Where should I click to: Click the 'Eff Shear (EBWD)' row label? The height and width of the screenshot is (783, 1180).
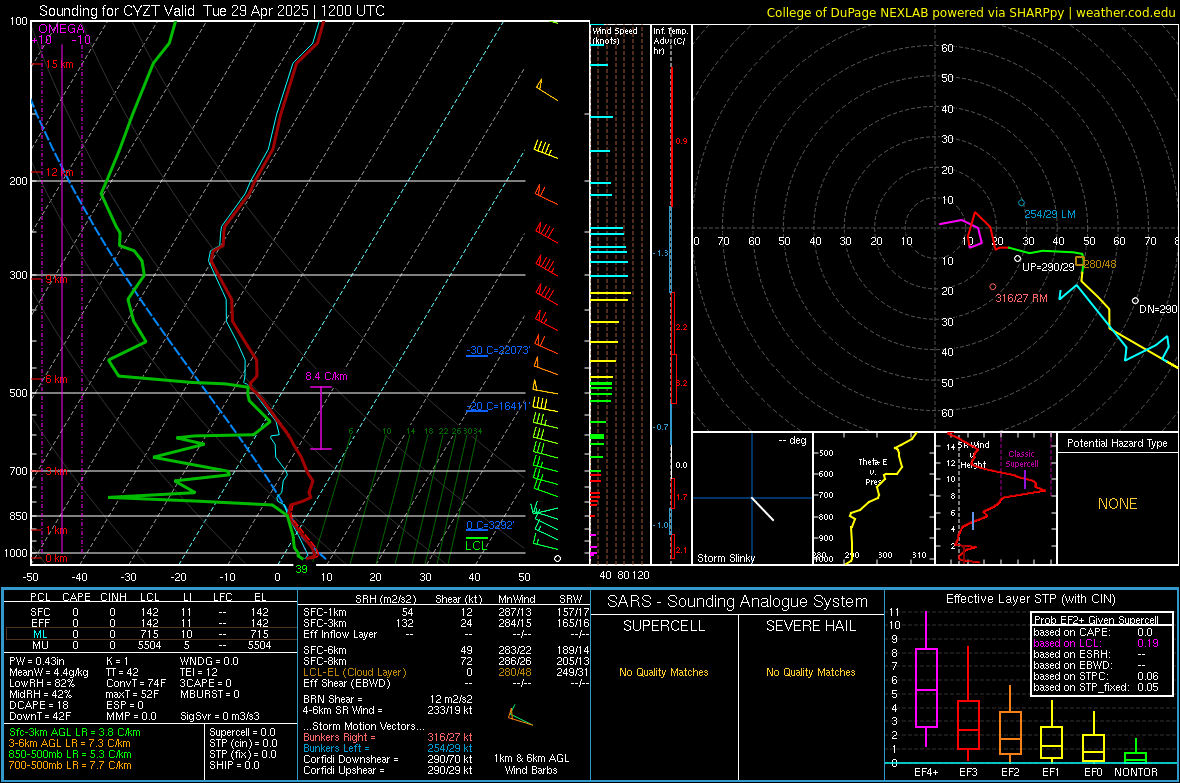pyautogui.click(x=347, y=684)
